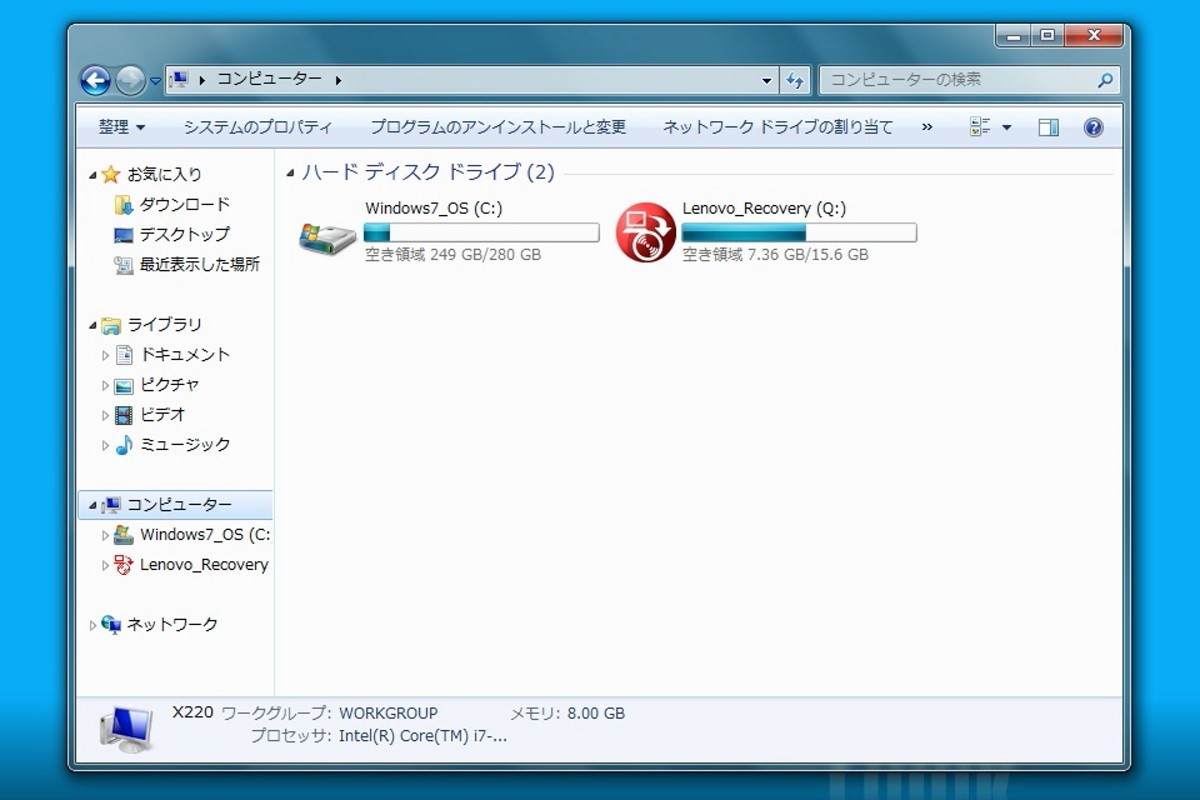The height and width of the screenshot is (800, 1200).
Task: Open デスクトップ in favorites
Action: (185, 234)
